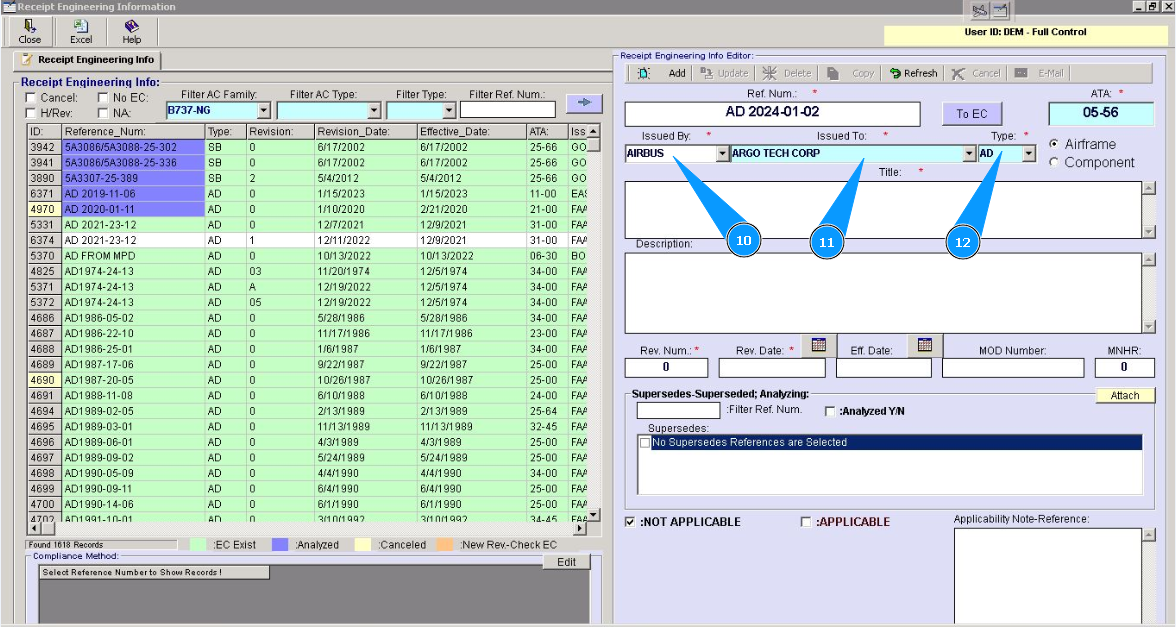Image resolution: width=1176 pixels, height=629 pixels.
Task: Click the Add record icon in editor
Action: click(643, 73)
